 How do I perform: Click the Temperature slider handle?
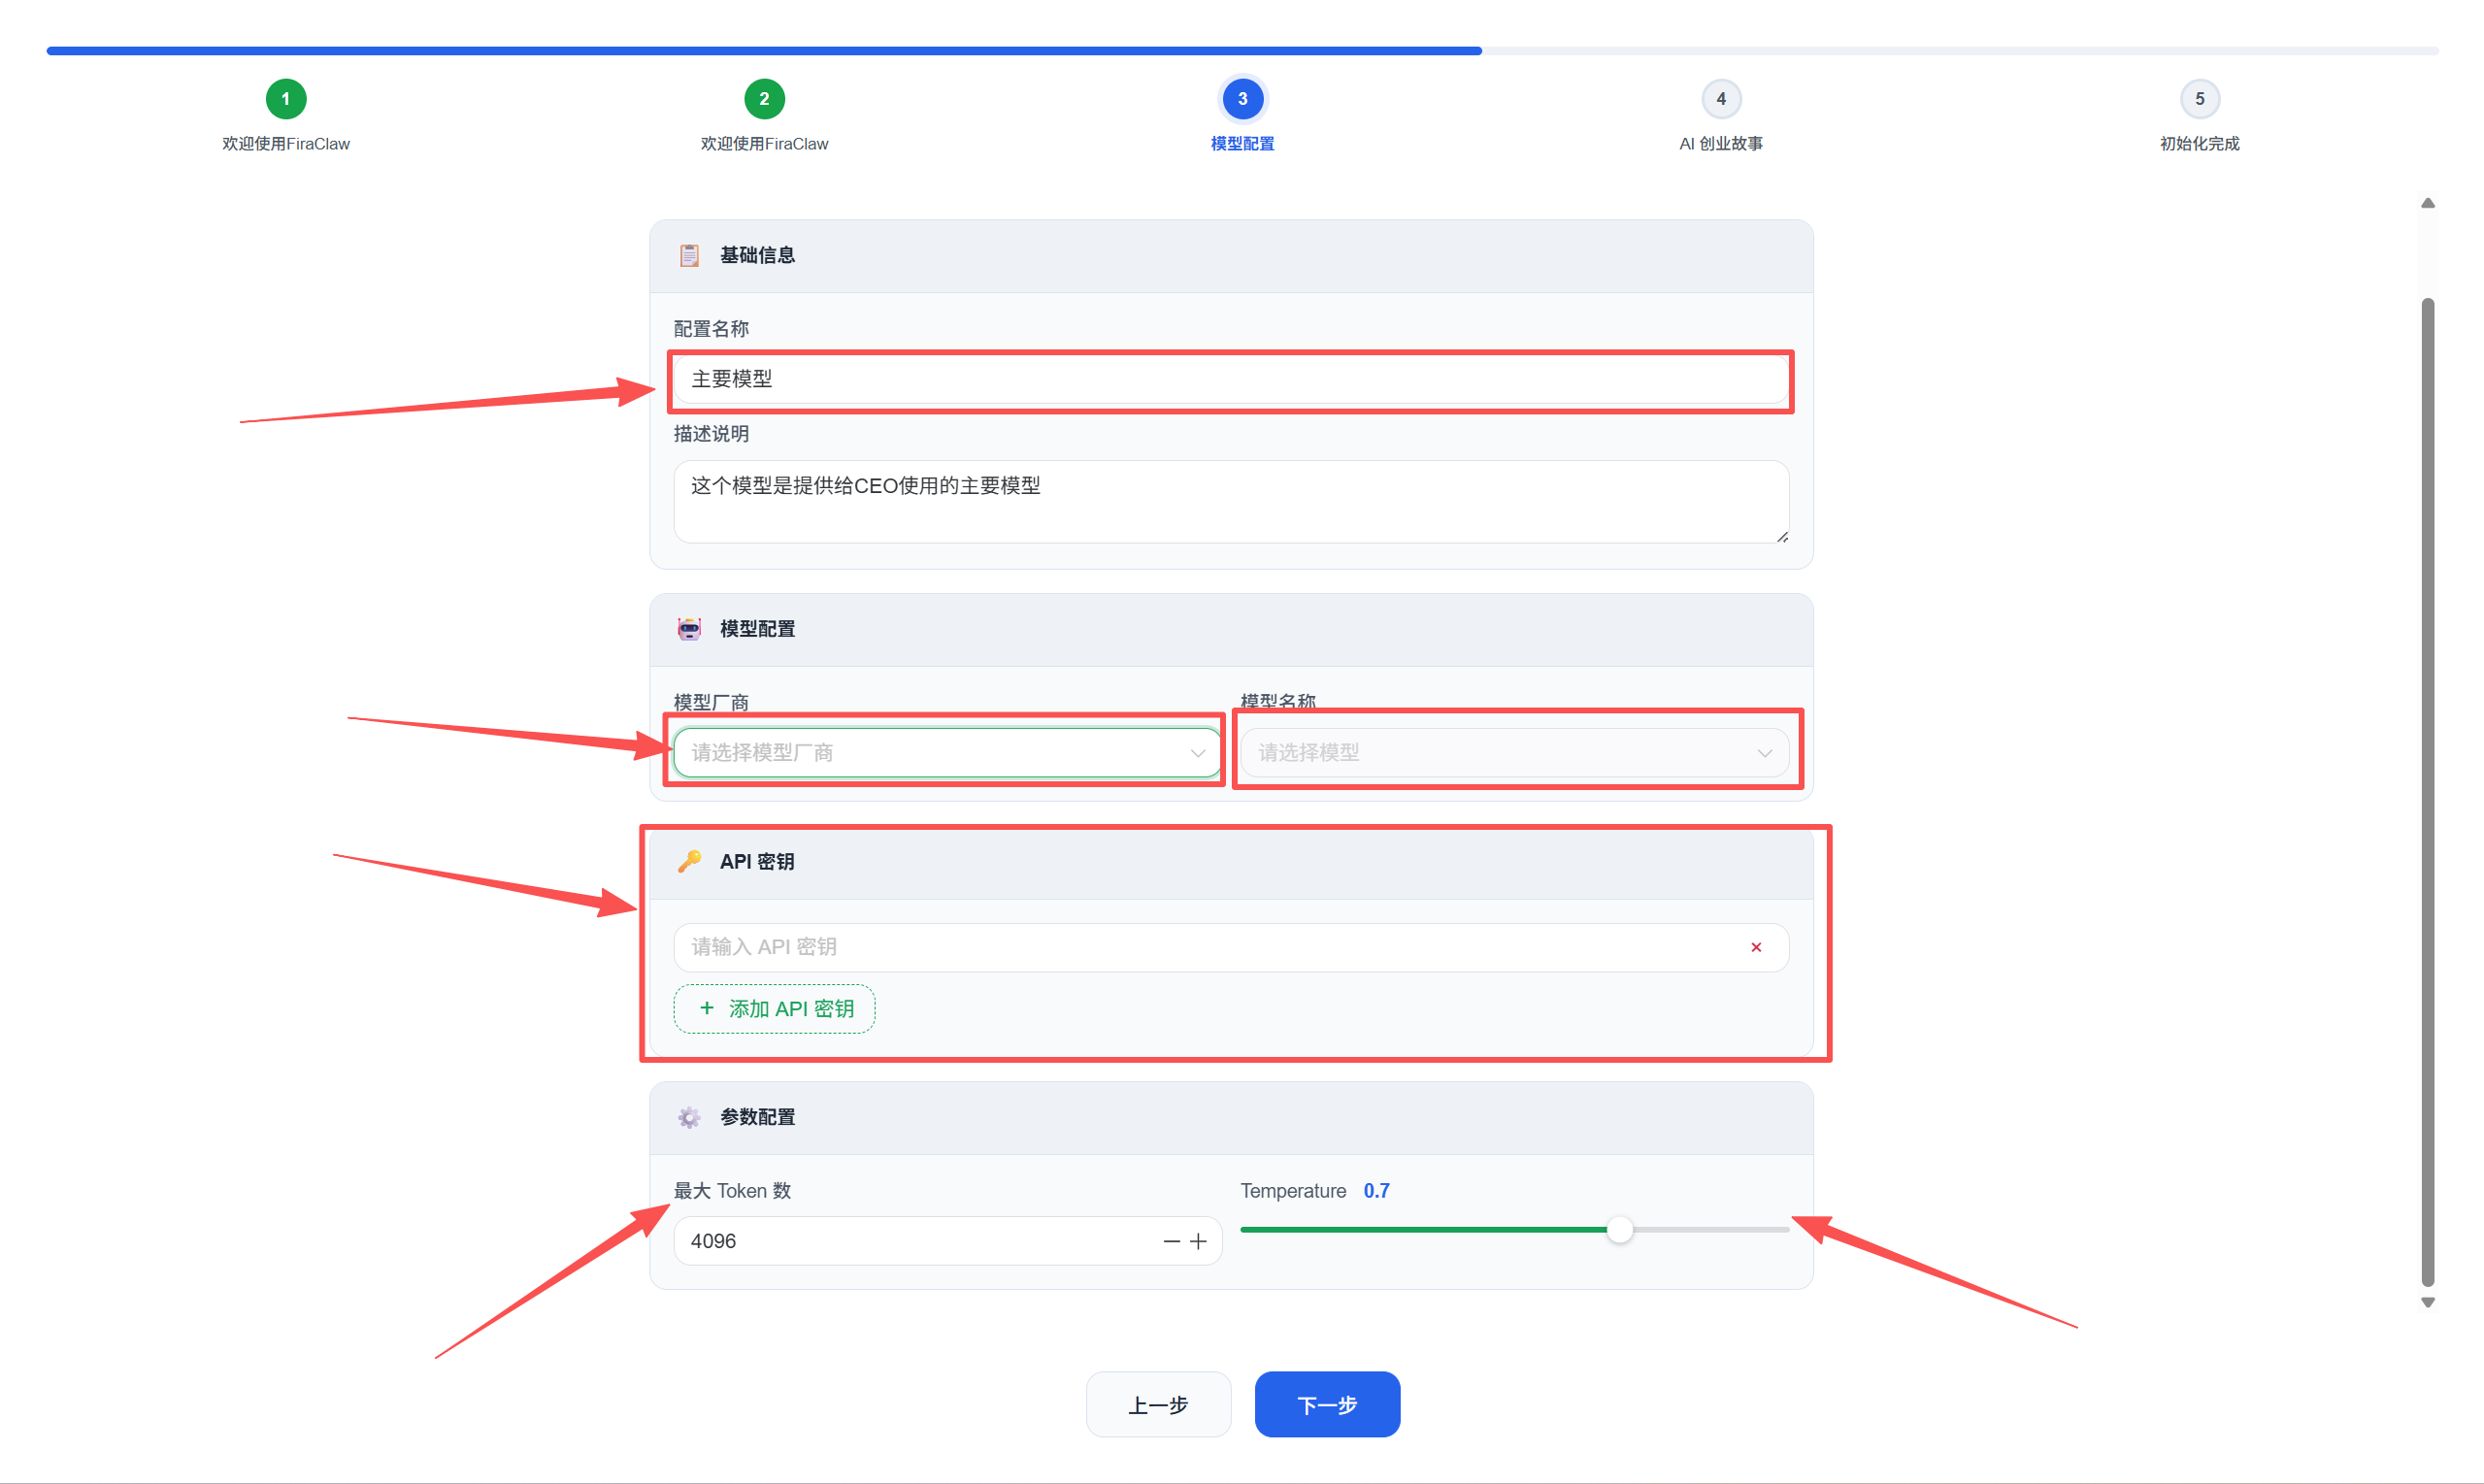[x=1619, y=1230]
